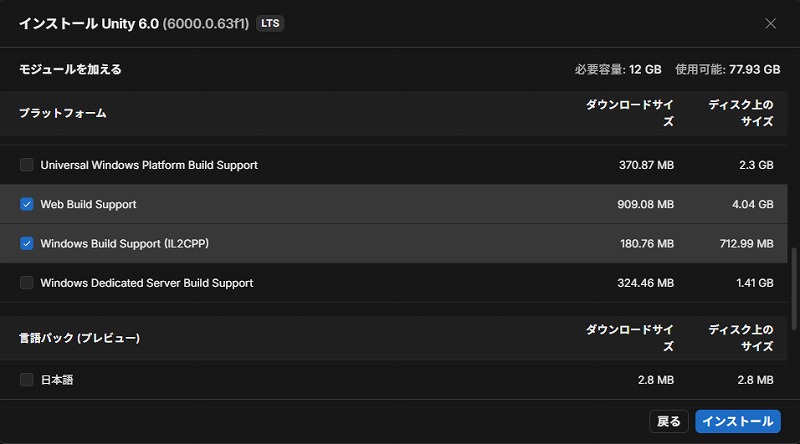
Task: Check Windows Dedicated Server Build Support
Action: [x=27, y=283]
